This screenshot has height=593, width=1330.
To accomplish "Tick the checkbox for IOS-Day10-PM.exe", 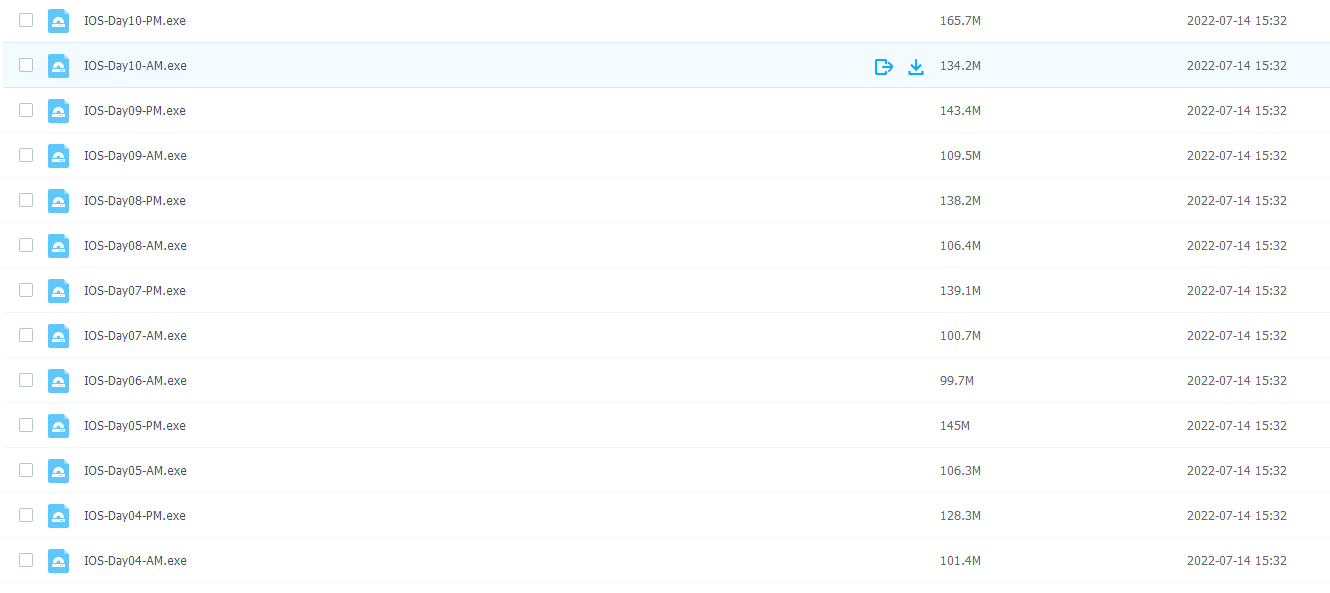I will click(x=26, y=20).
